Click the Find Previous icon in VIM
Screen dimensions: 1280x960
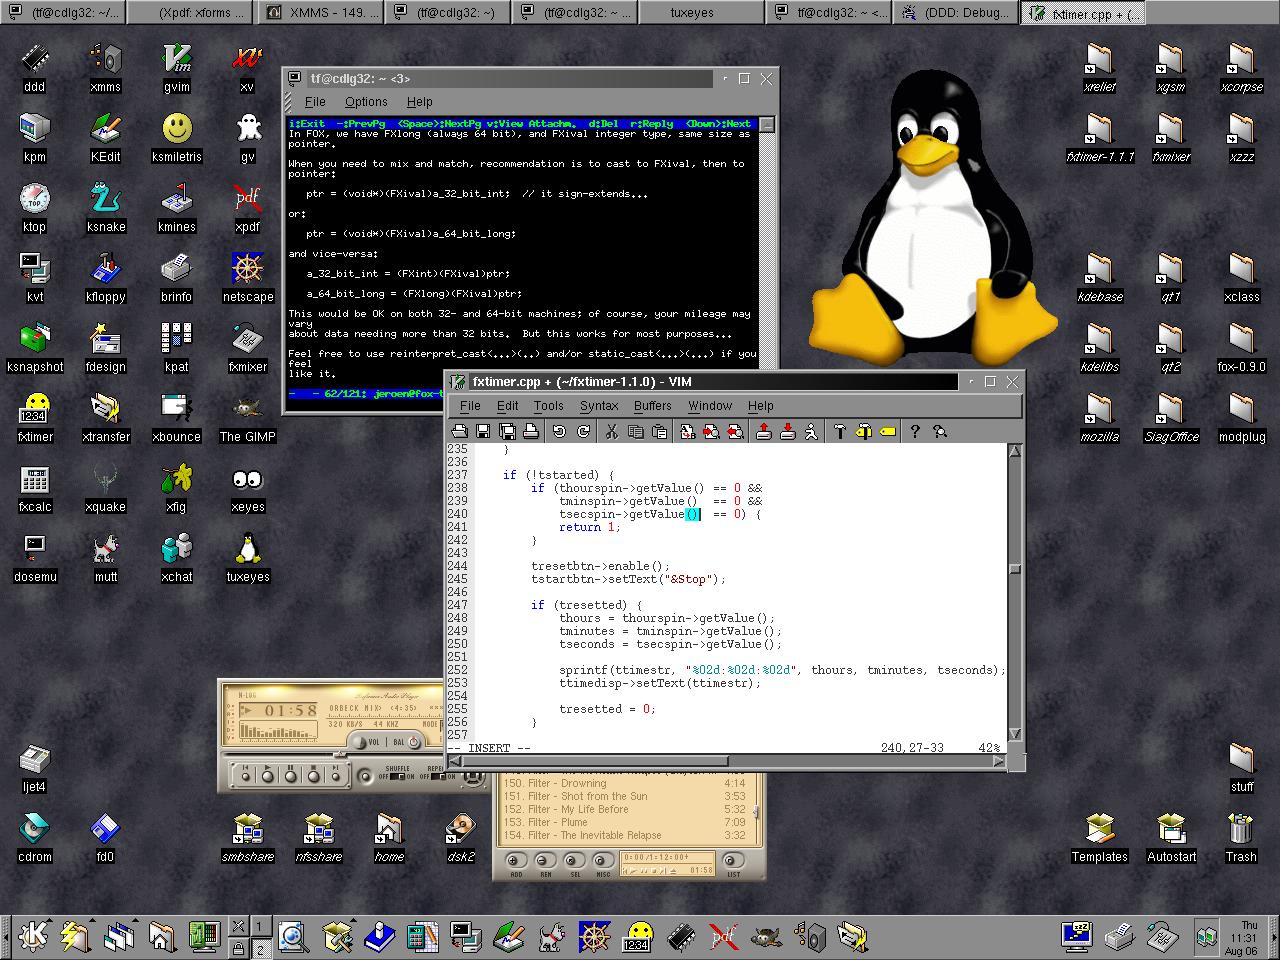735,431
